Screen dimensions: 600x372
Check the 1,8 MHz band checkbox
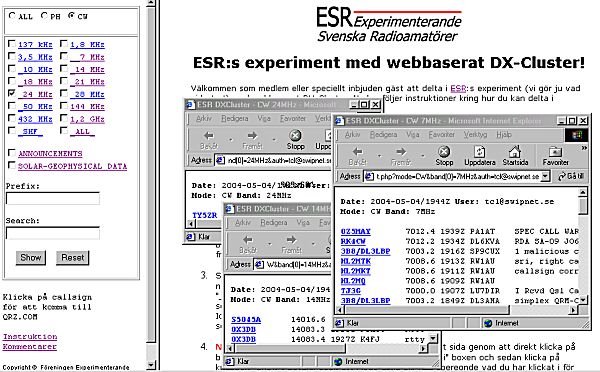click(64, 44)
